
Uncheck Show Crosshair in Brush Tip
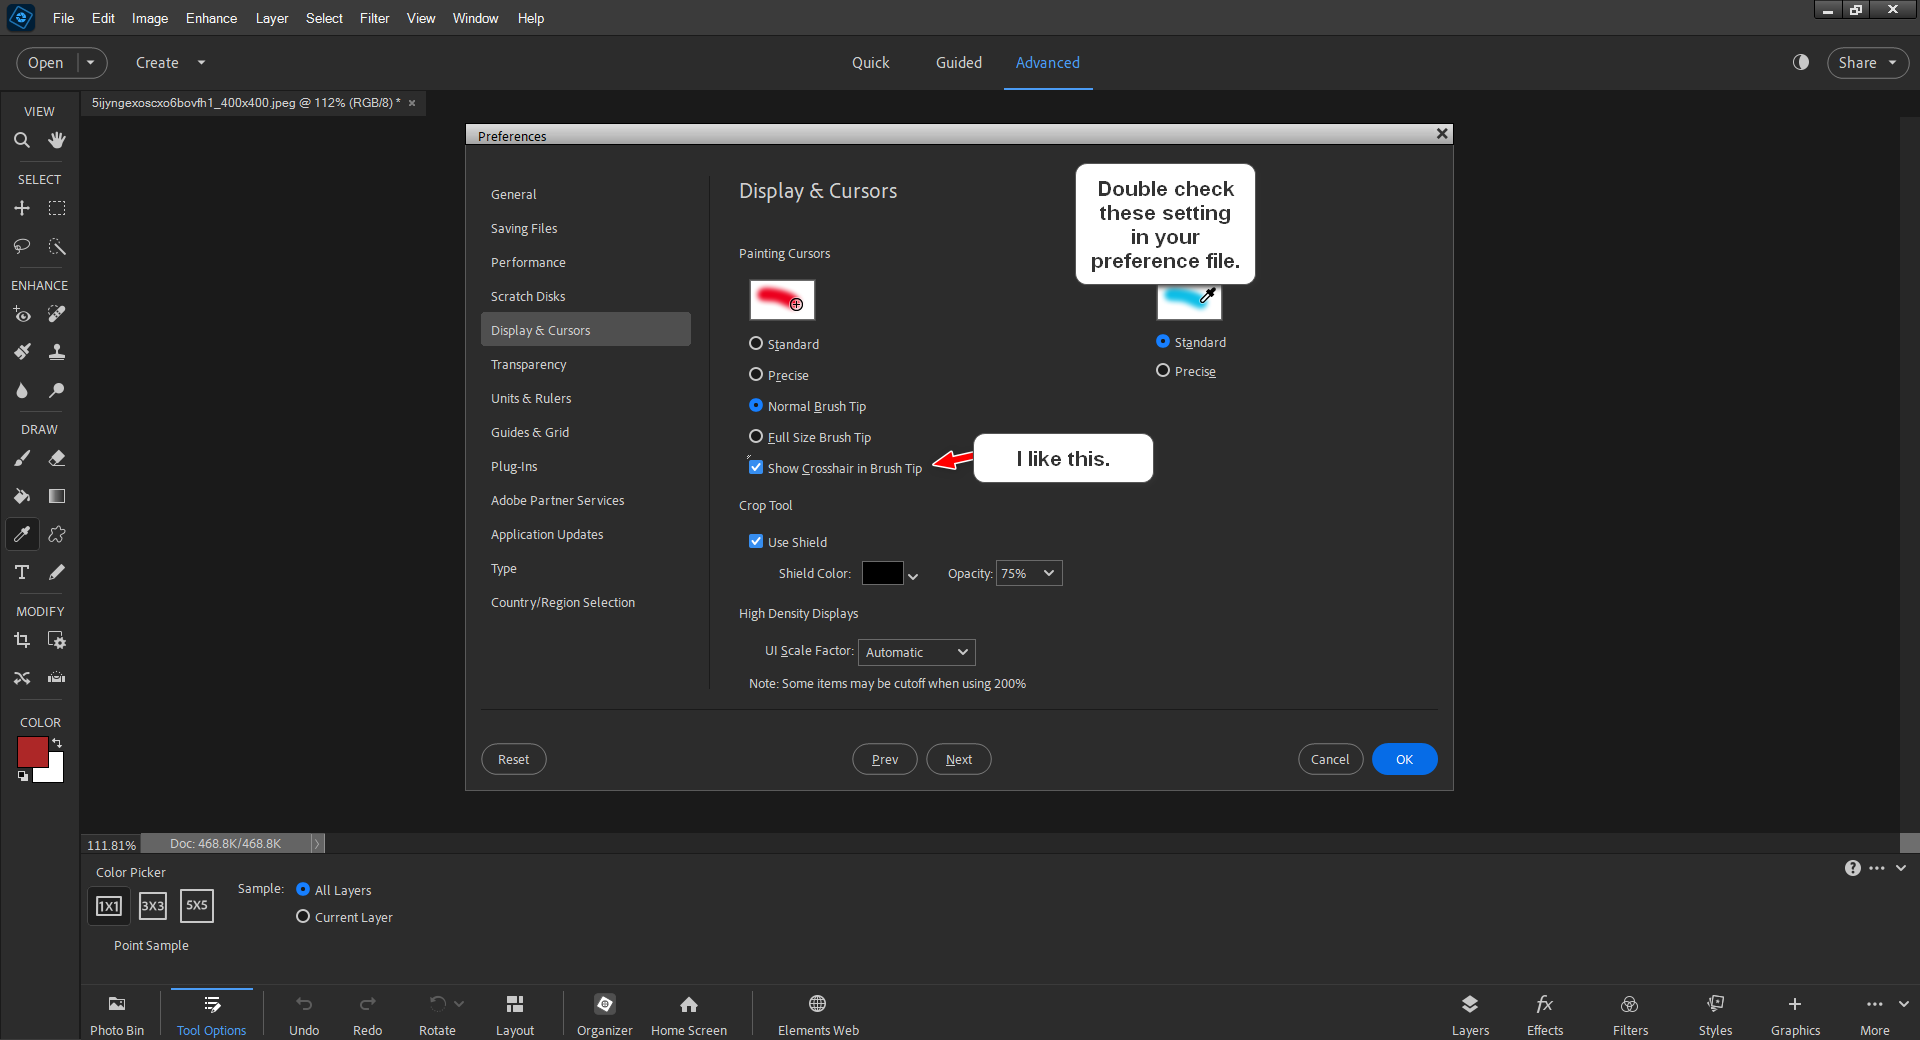pos(756,467)
